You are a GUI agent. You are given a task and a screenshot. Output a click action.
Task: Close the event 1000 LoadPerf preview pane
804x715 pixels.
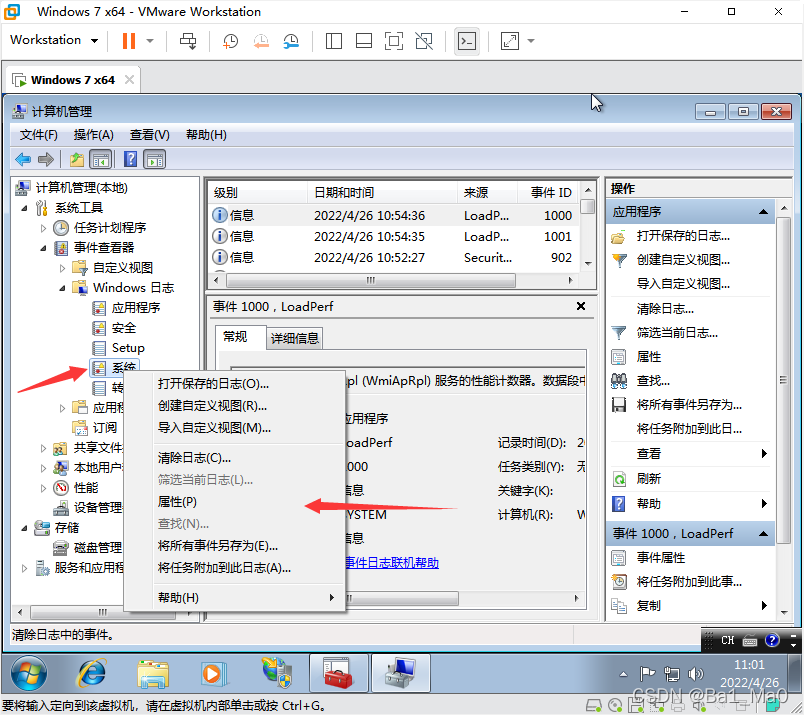click(x=580, y=306)
